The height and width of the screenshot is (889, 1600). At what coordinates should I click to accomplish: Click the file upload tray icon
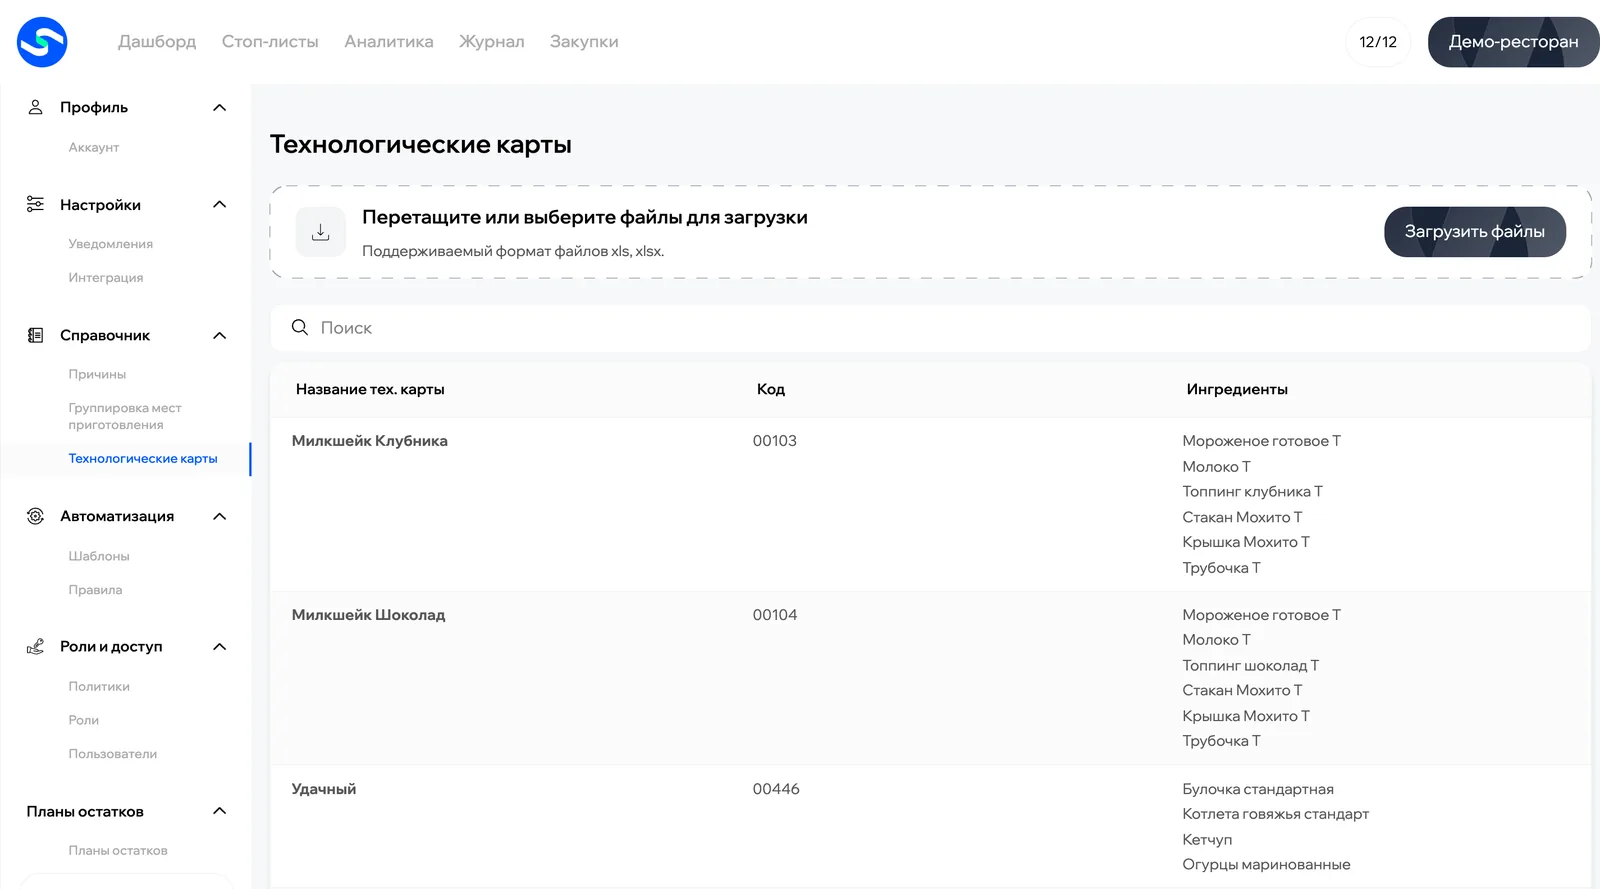[x=320, y=232]
